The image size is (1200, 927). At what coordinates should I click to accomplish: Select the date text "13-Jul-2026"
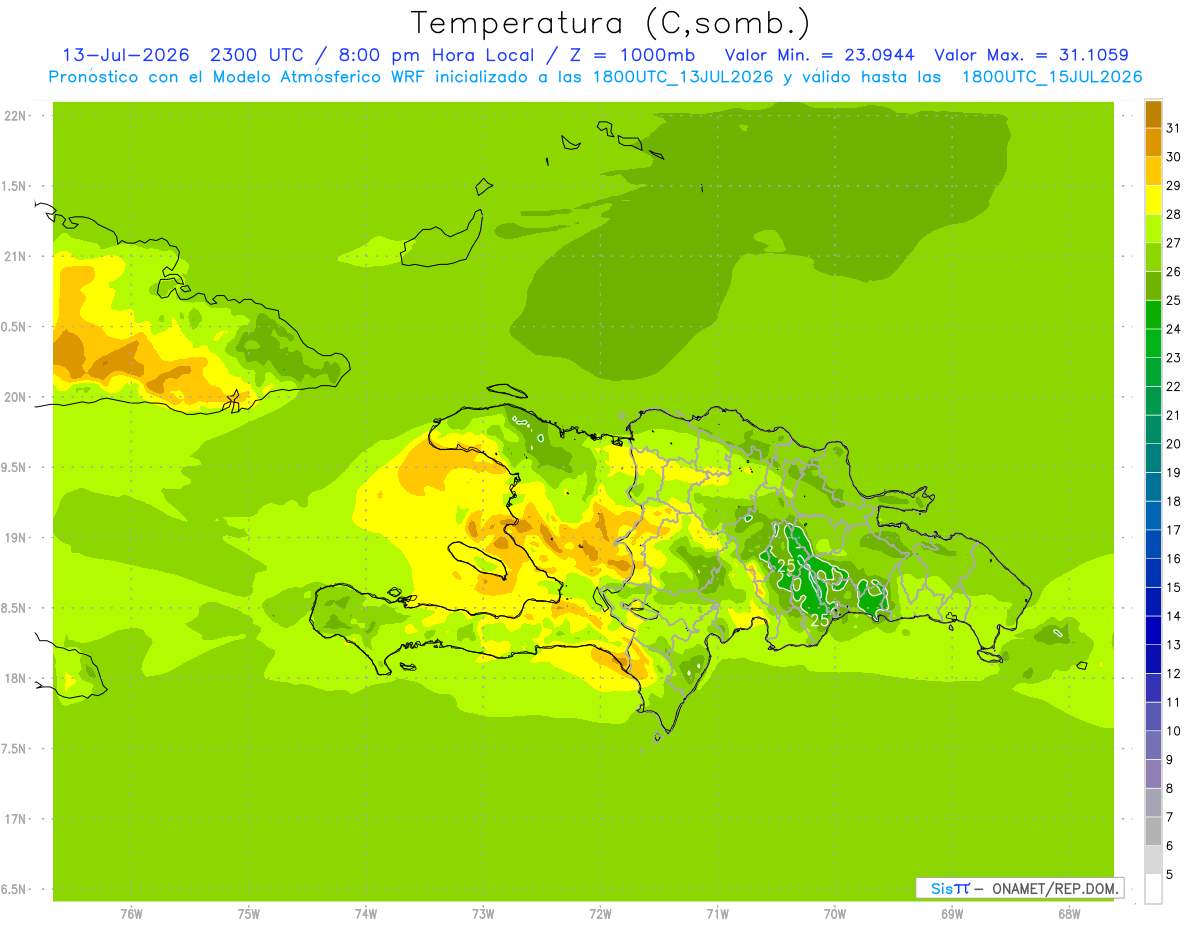[x=126, y=55]
